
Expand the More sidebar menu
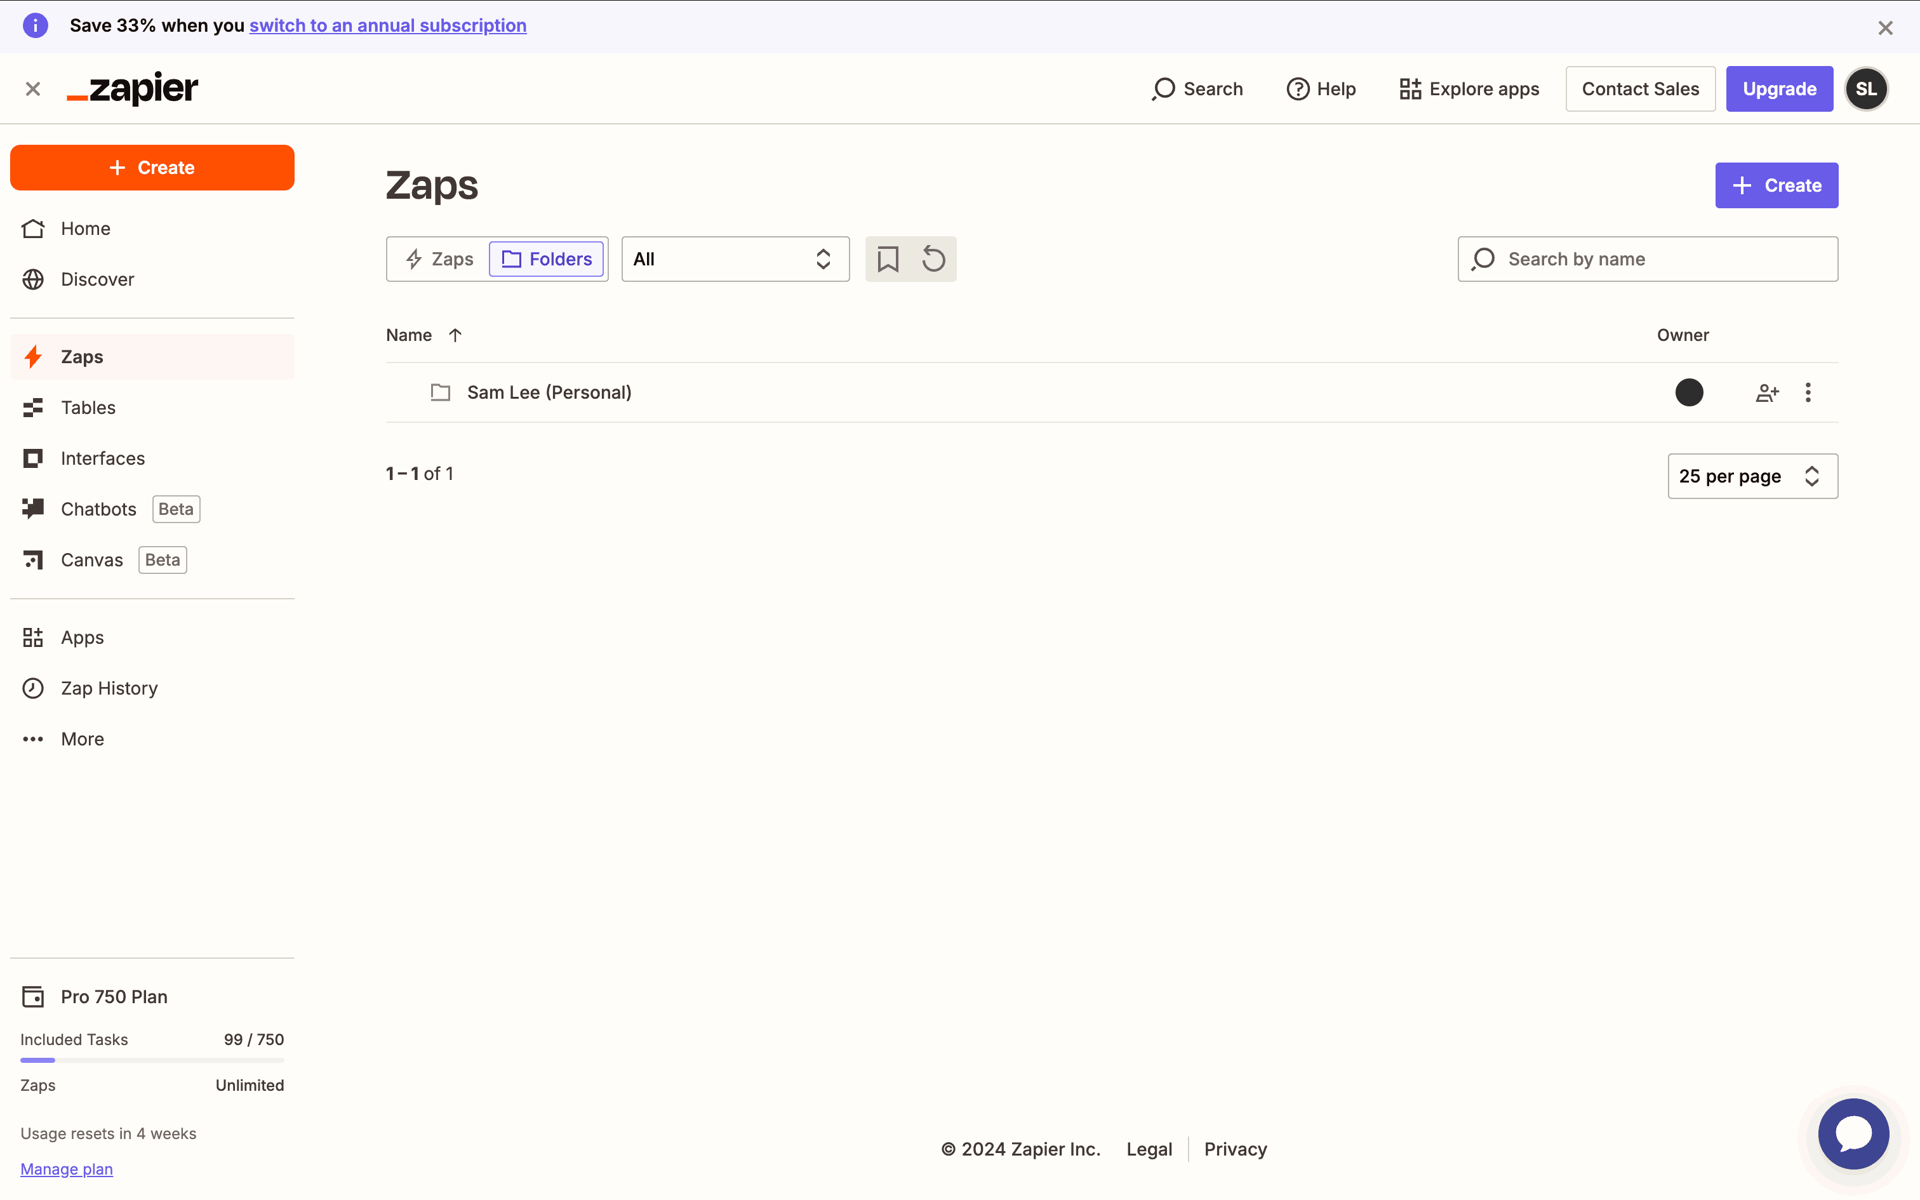pos(152,739)
